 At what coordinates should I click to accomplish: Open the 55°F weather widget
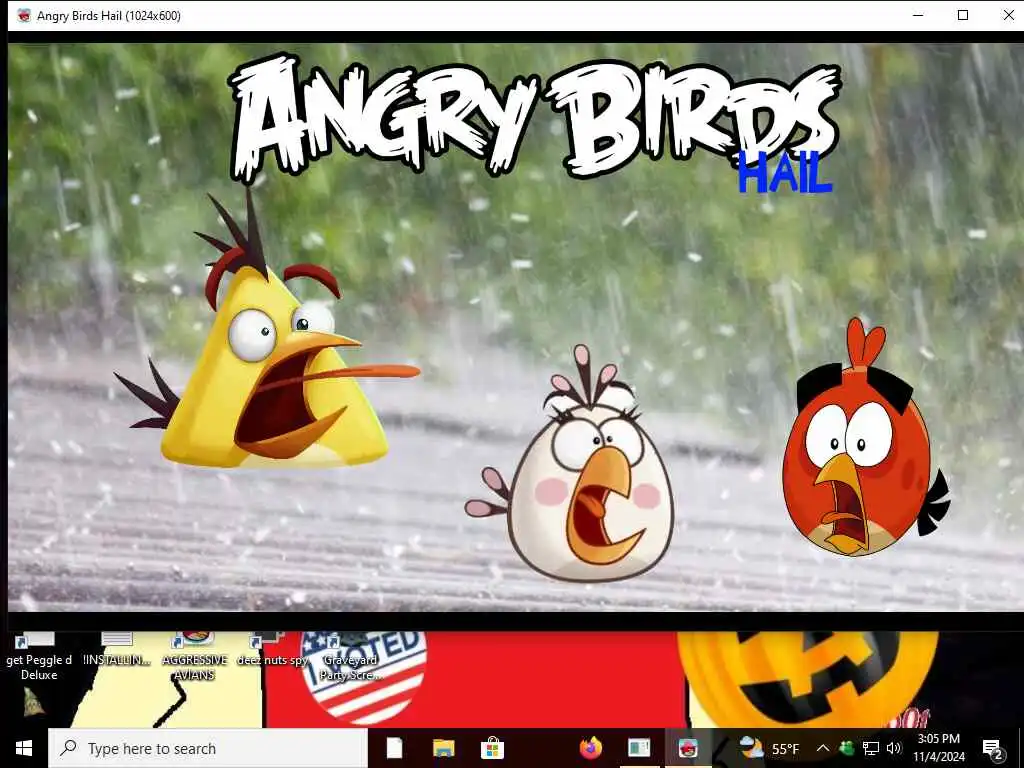(769, 748)
